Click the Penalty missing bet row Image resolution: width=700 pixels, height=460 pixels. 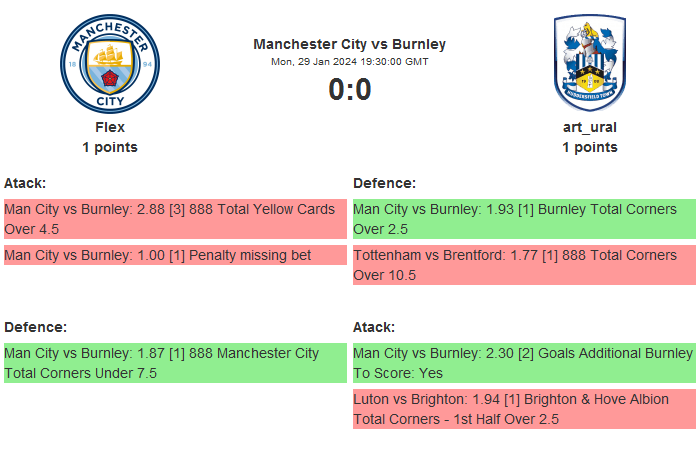coord(175,255)
